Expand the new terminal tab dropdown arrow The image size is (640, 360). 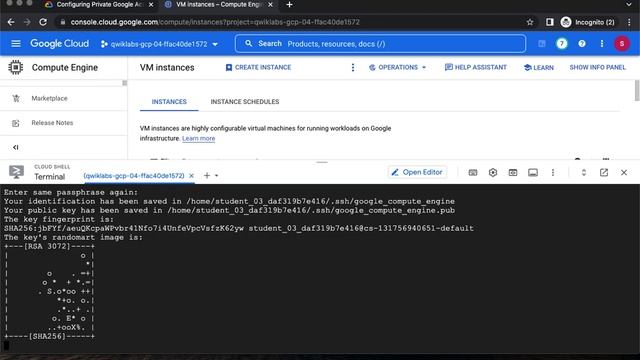coord(217,176)
